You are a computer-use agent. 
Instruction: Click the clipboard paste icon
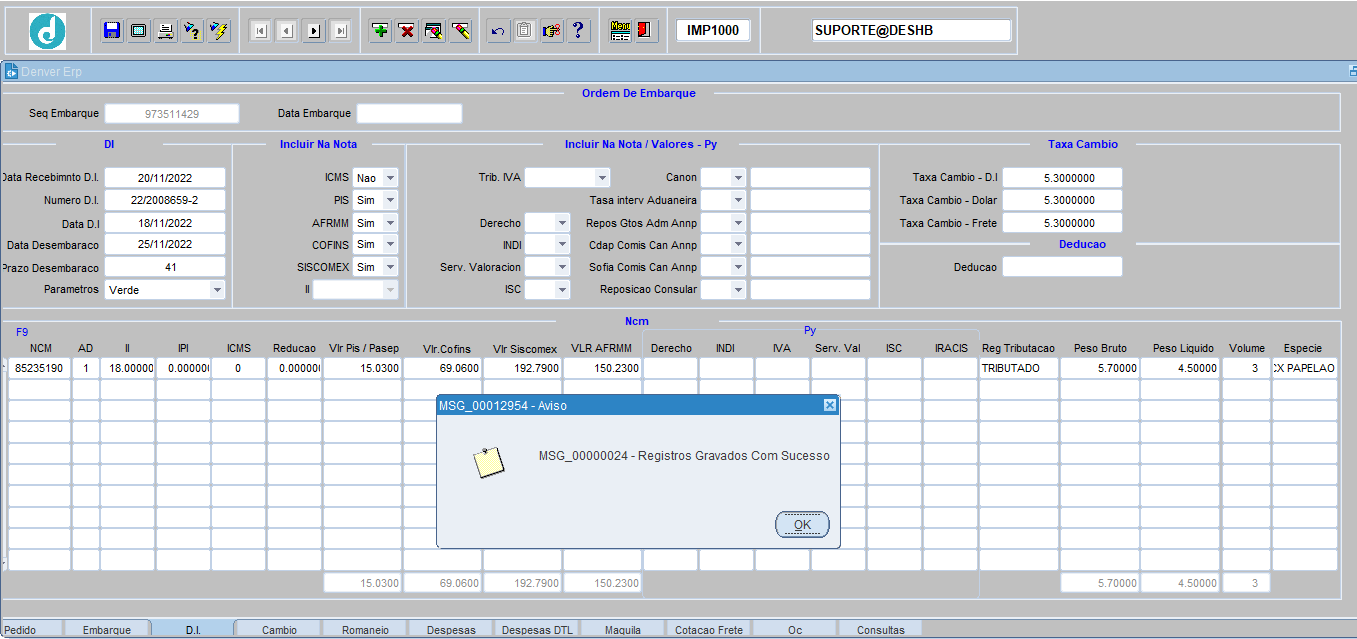click(525, 31)
